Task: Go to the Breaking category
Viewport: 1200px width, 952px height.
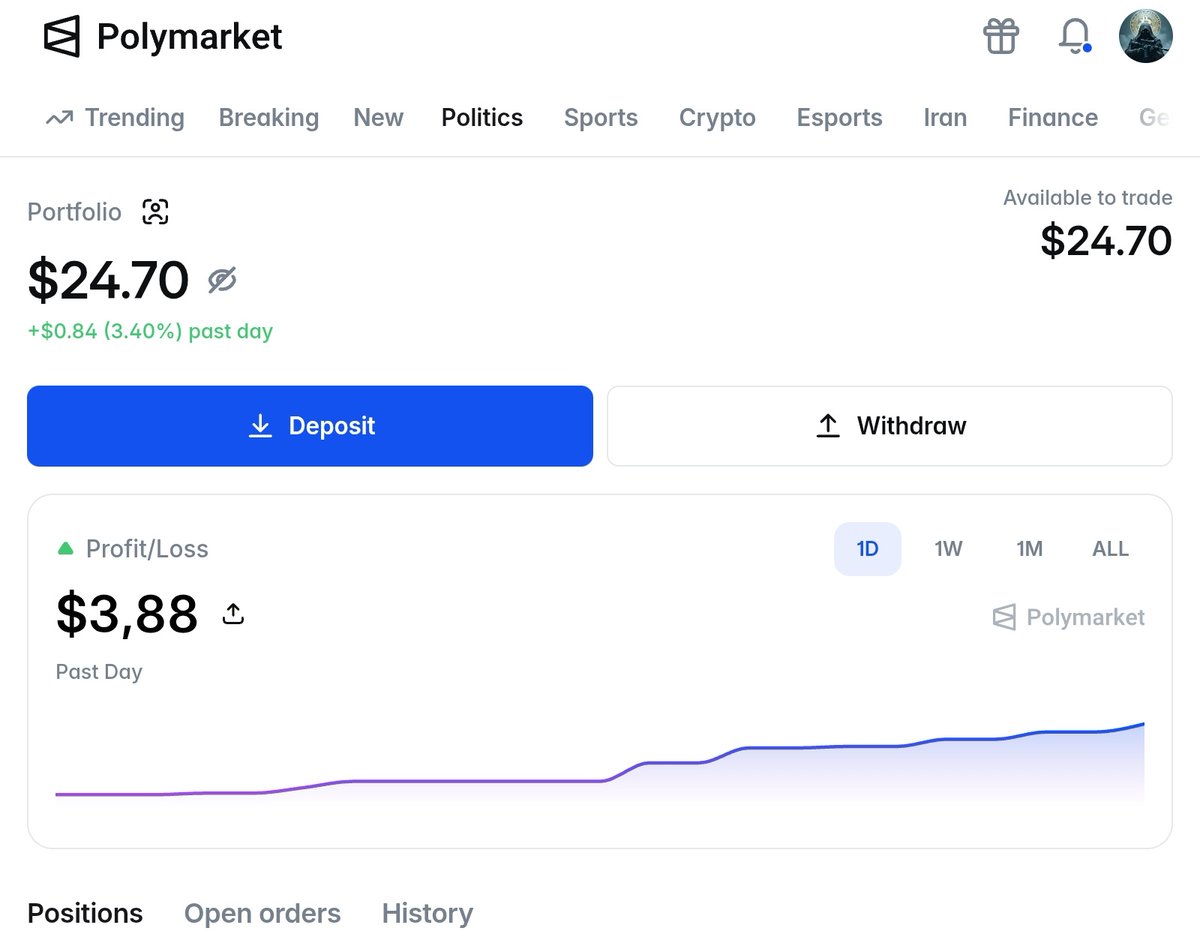Action: point(269,118)
